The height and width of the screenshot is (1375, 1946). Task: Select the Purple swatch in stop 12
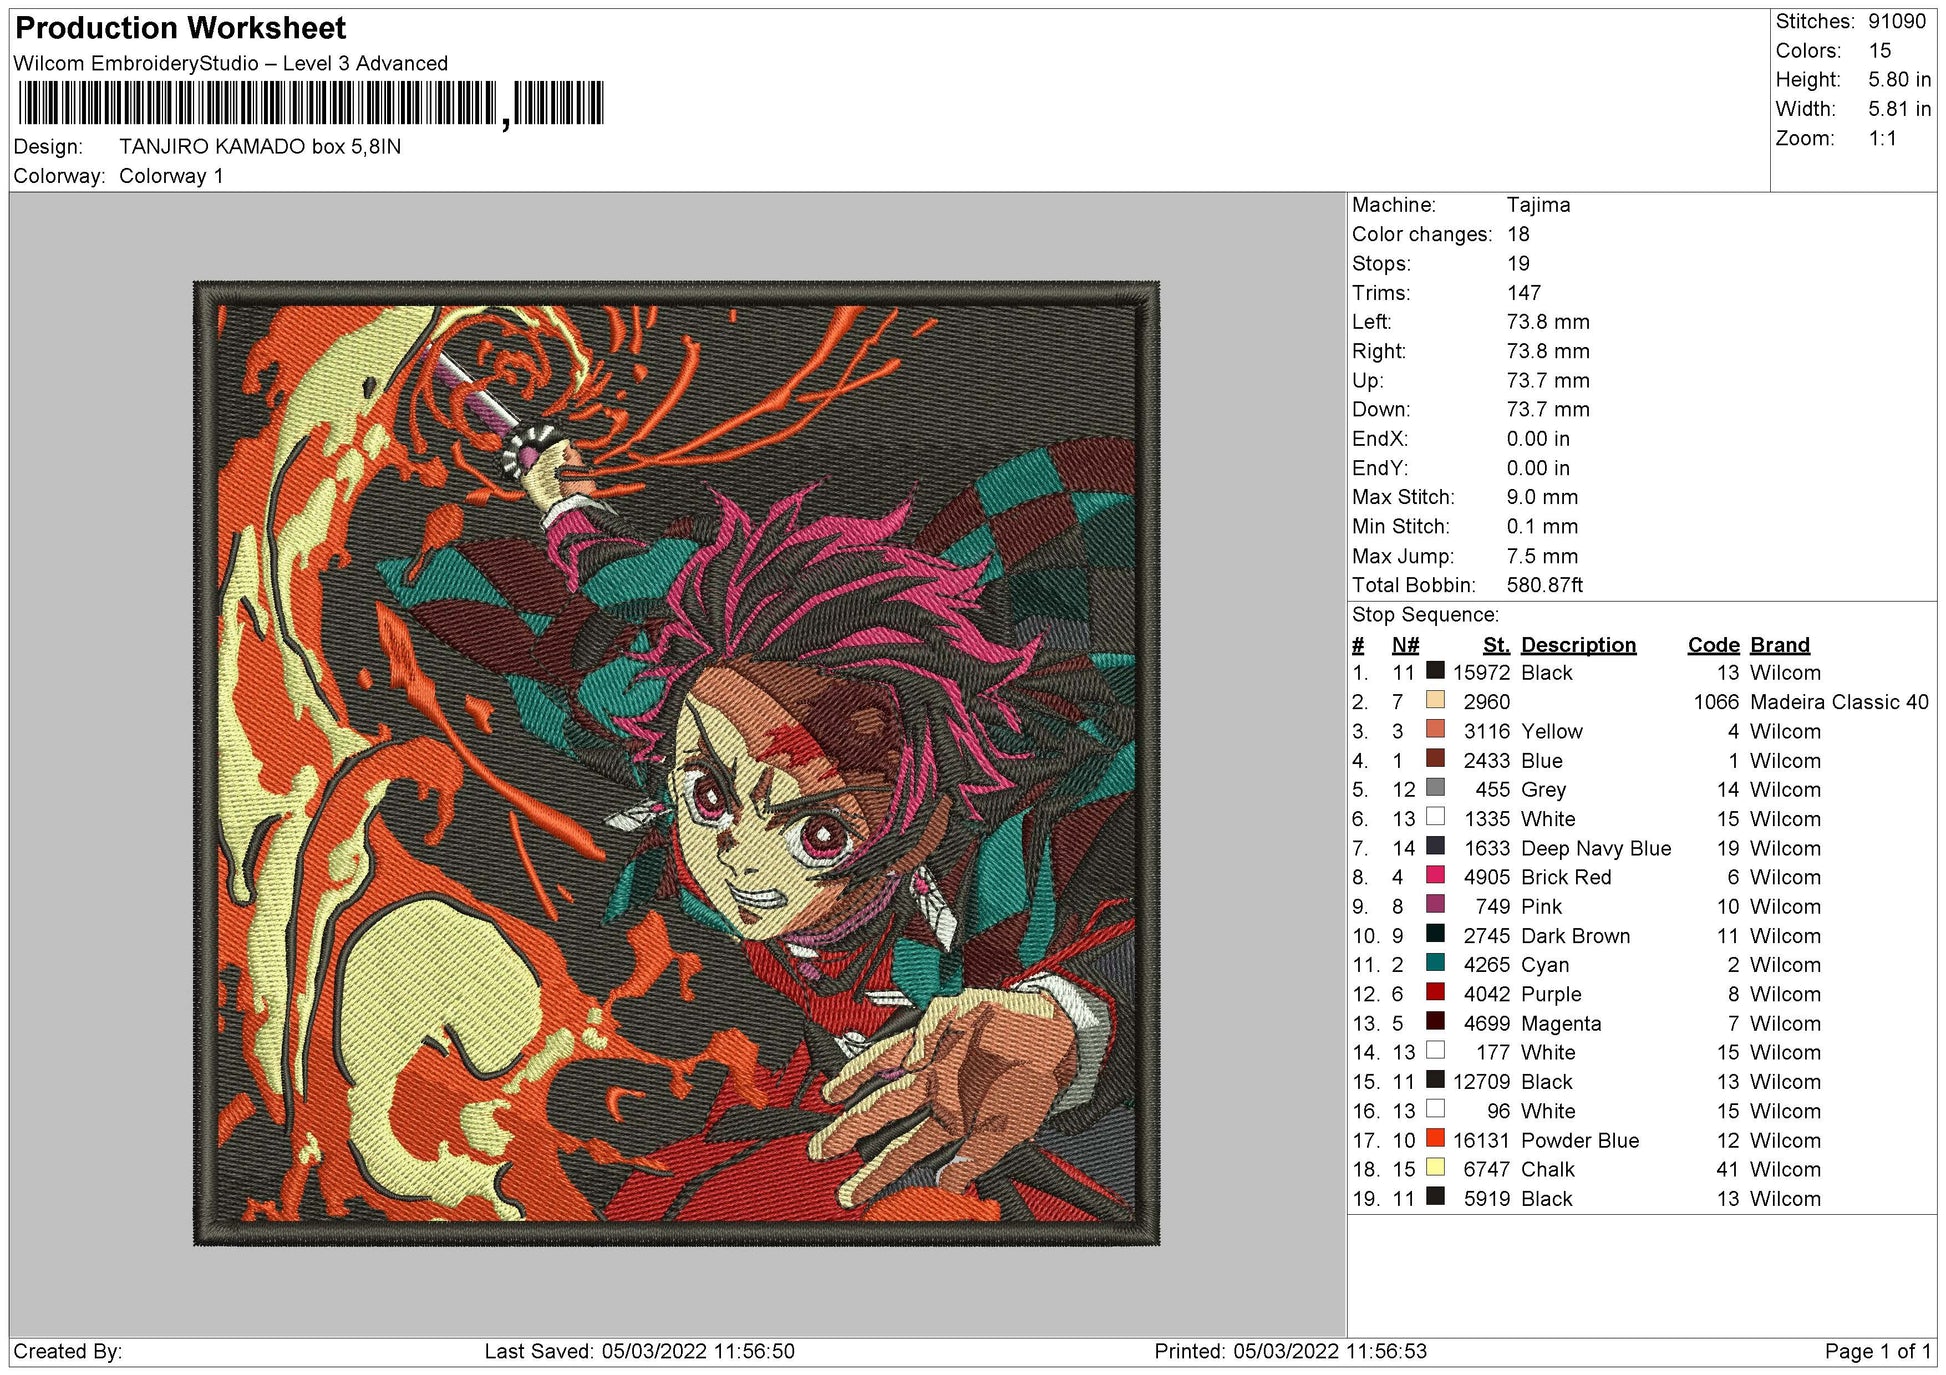[x=1435, y=993]
